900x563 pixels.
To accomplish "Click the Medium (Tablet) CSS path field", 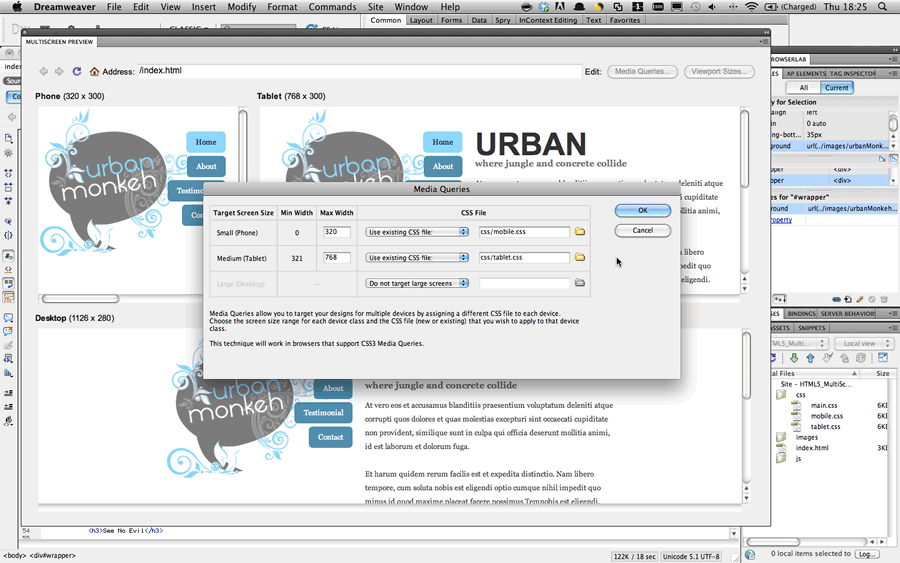I will [524, 258].
